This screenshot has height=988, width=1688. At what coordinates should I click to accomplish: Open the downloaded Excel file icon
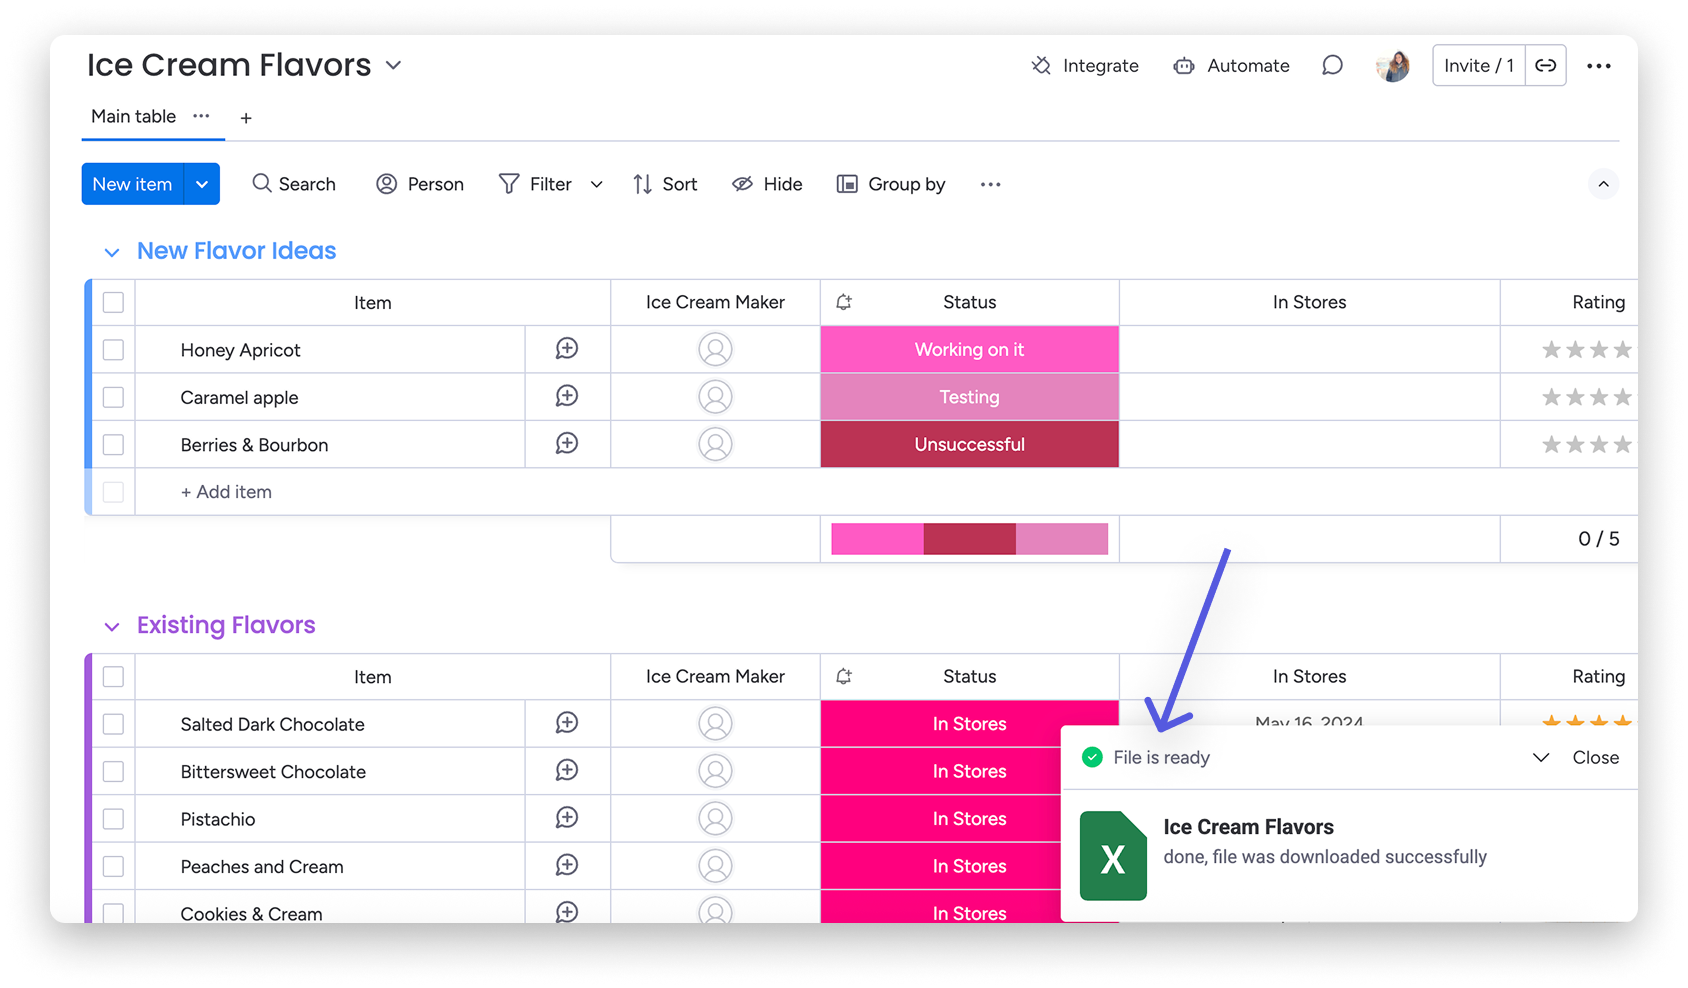(x=1113, y=856)
